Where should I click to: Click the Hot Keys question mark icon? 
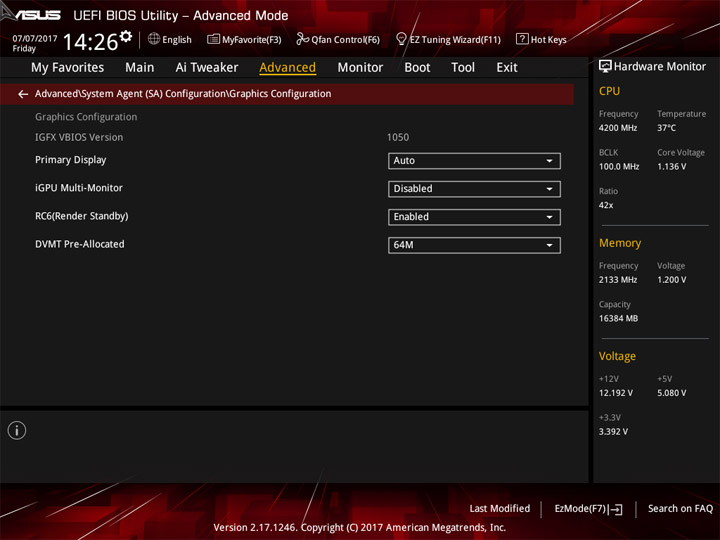522,39
